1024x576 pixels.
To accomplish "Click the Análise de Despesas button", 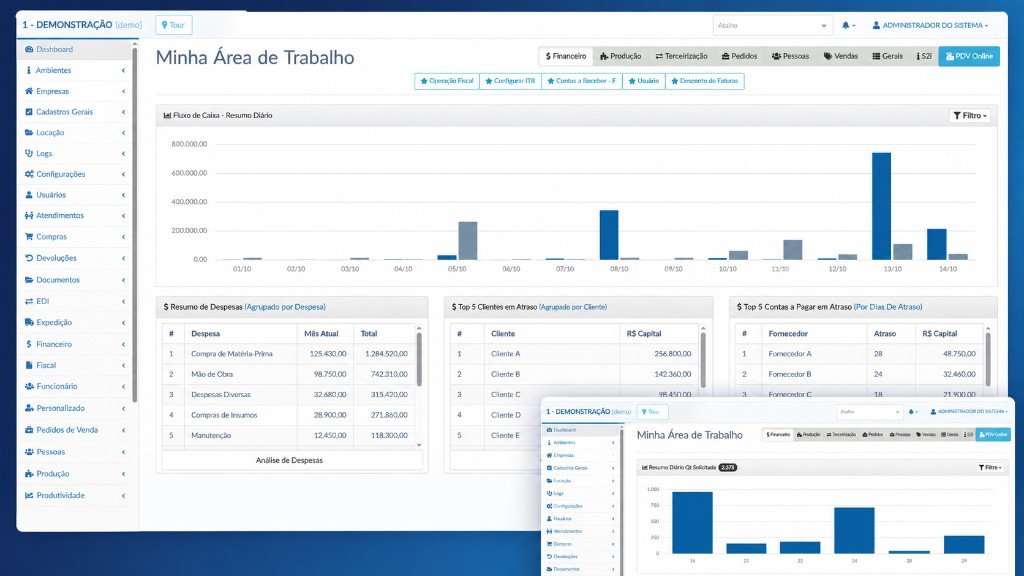I will pyautogui.click(x=289, y=460).
